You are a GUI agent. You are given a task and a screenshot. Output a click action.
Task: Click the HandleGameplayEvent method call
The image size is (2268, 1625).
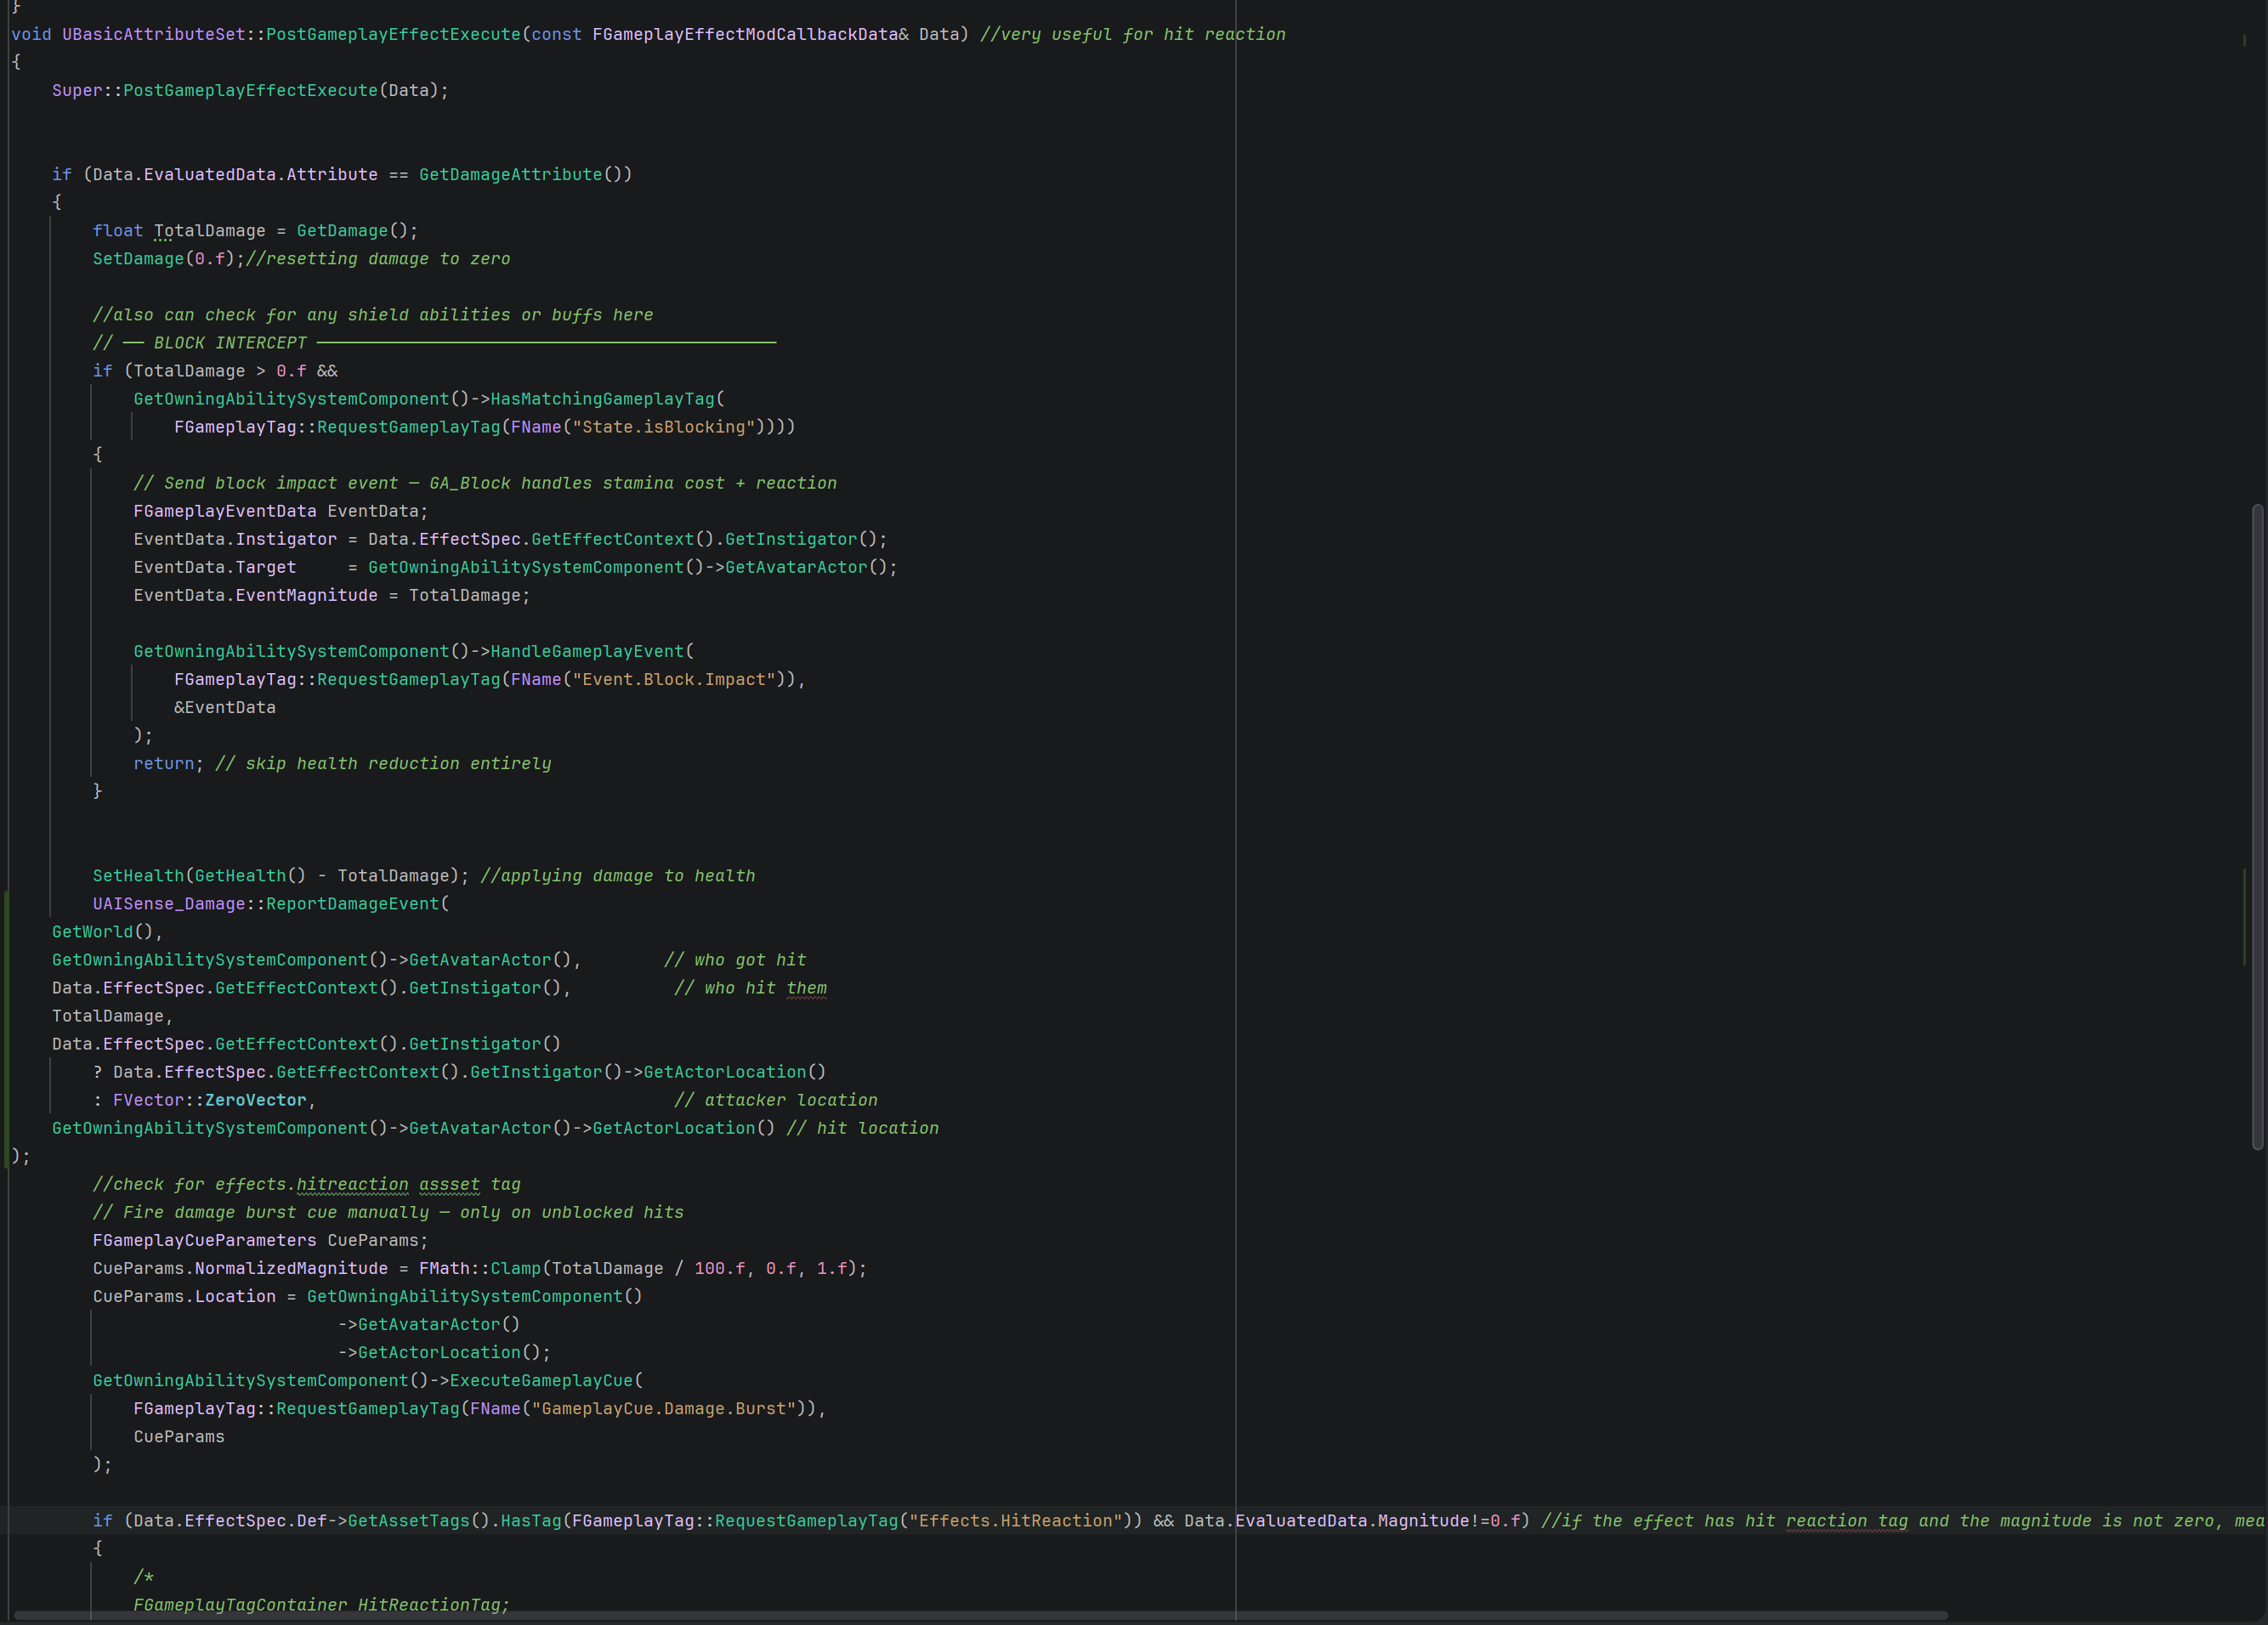(587, 650)
